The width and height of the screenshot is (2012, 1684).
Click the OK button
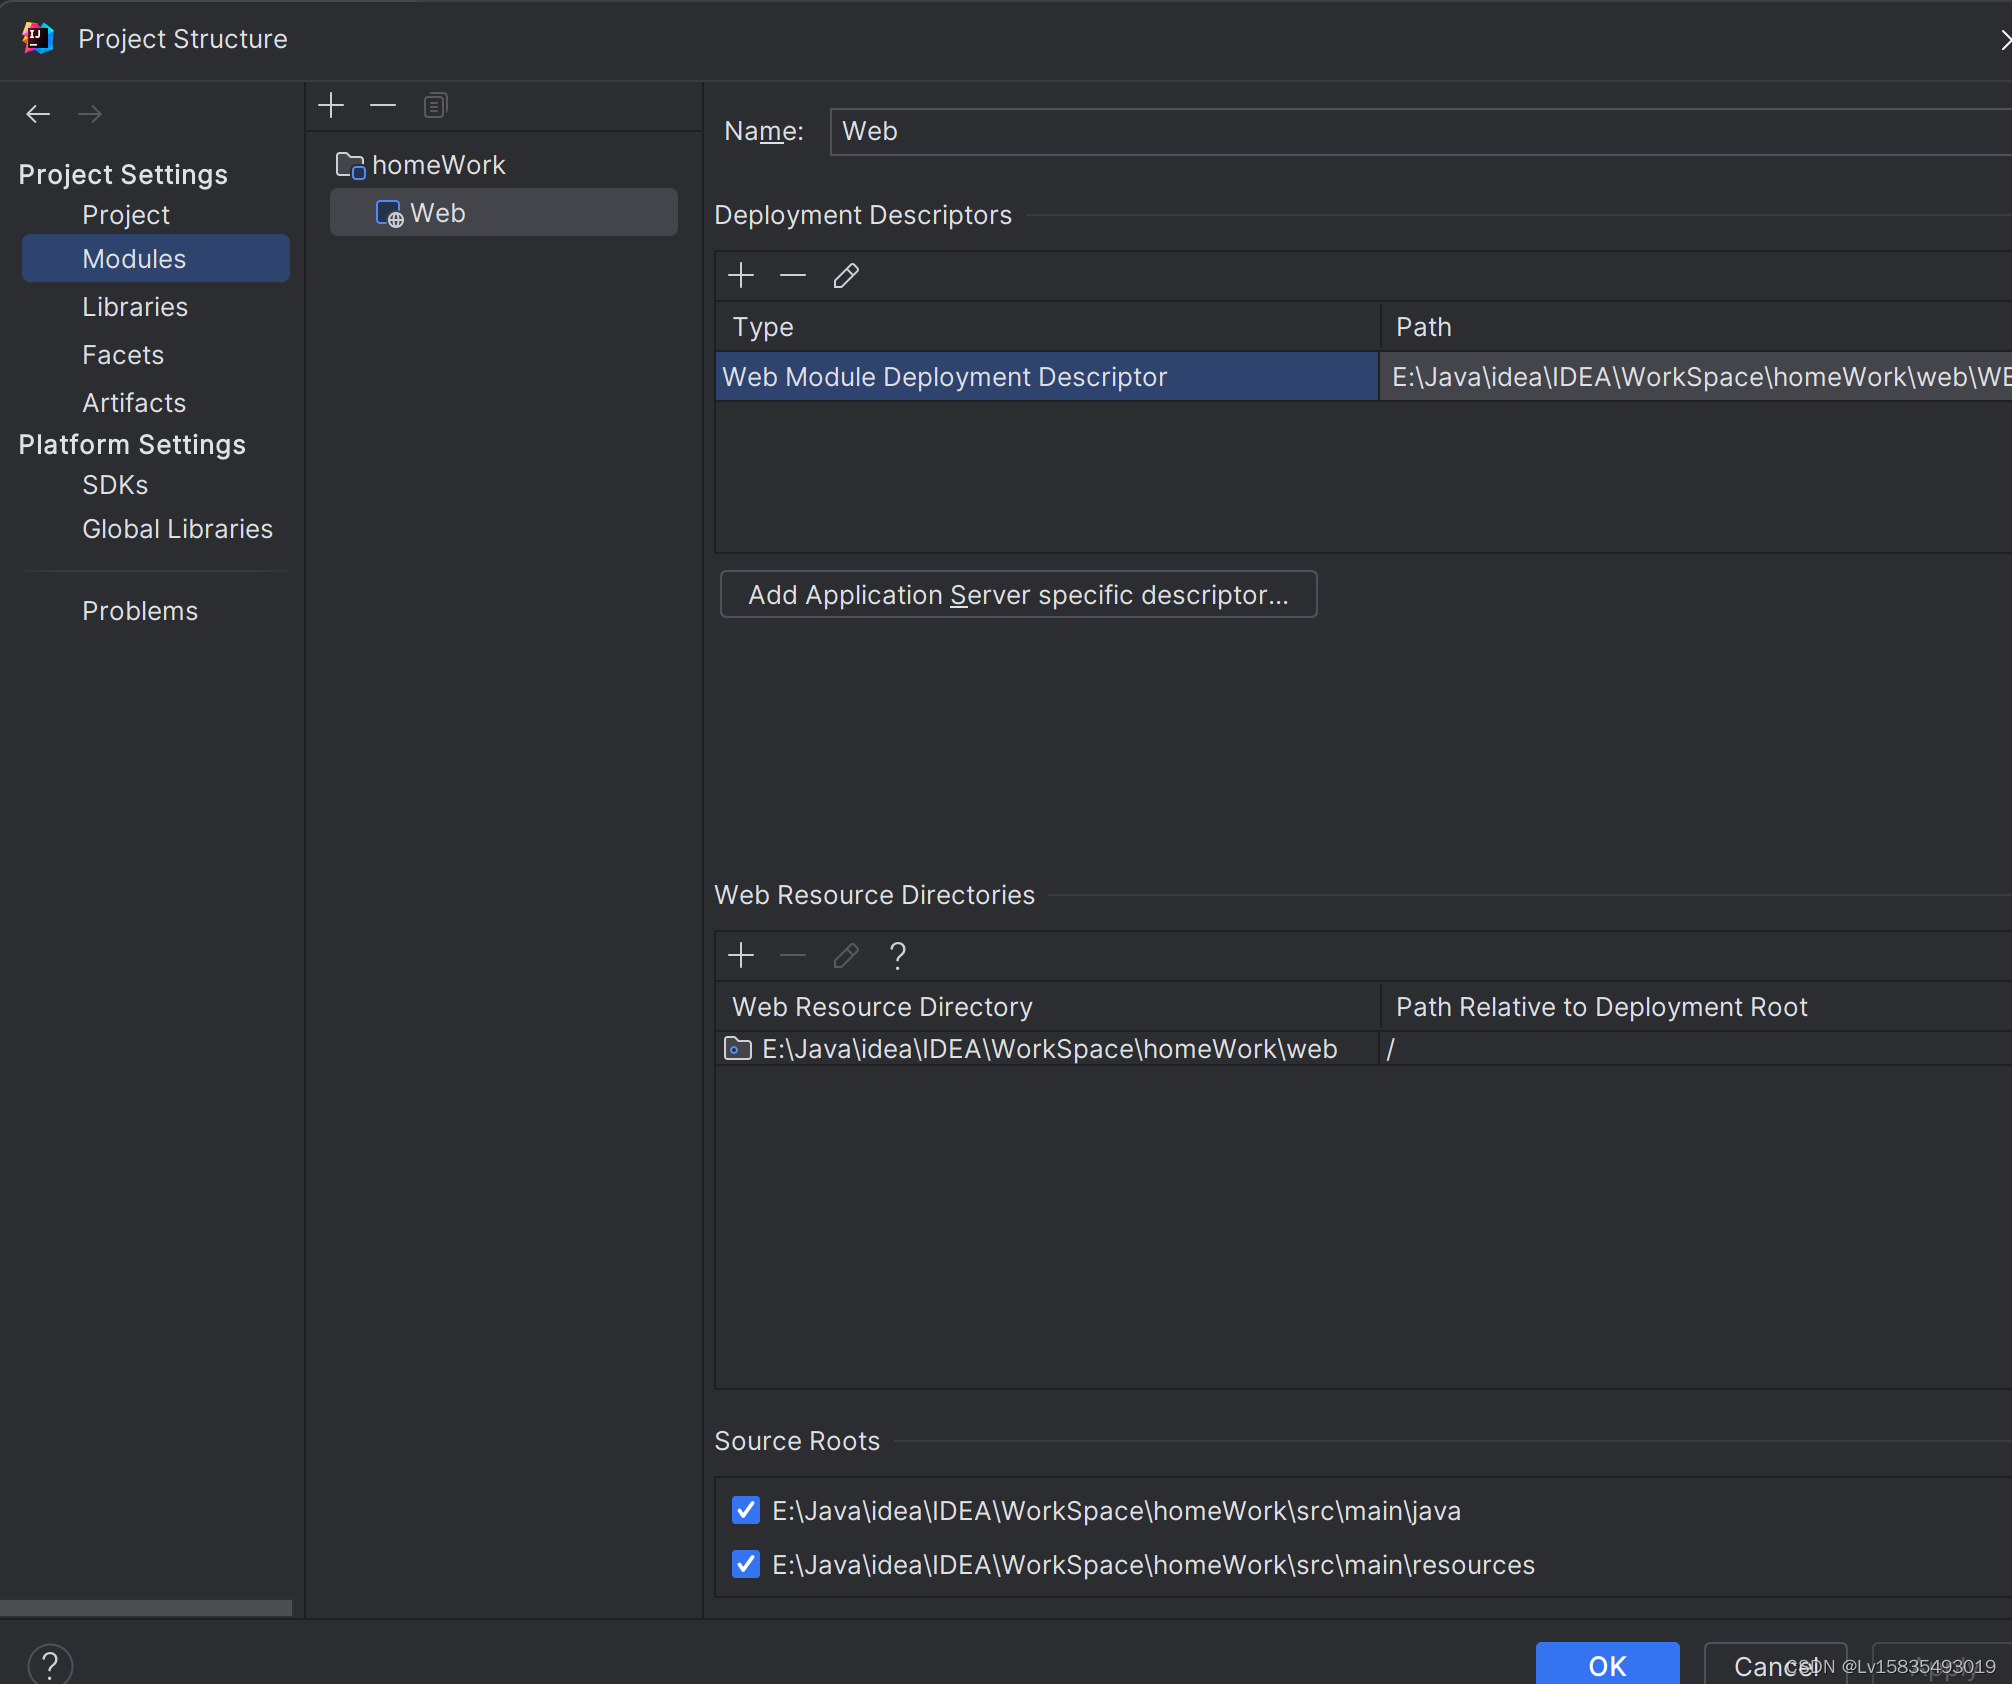1607,1664
